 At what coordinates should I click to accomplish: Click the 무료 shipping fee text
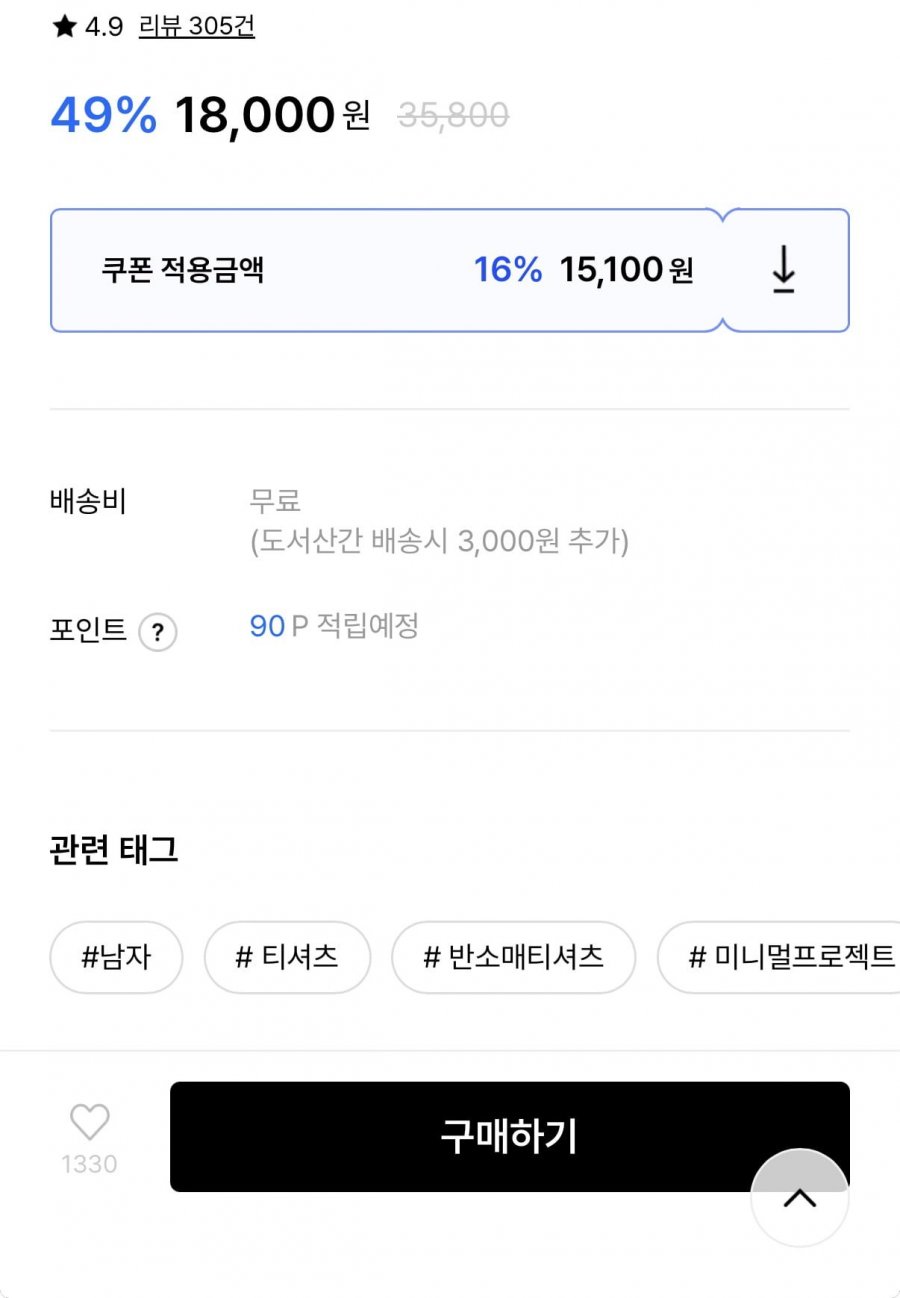coord(275,500)
